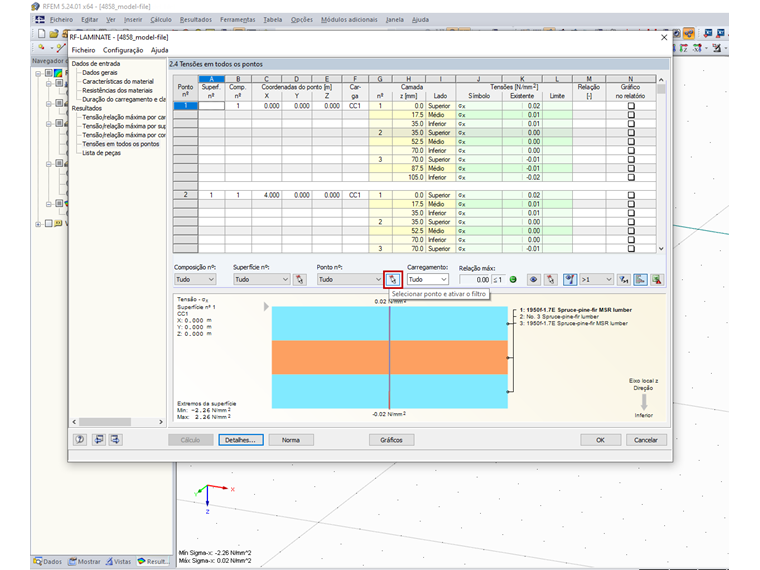Click the Norma button

[291, 440]
